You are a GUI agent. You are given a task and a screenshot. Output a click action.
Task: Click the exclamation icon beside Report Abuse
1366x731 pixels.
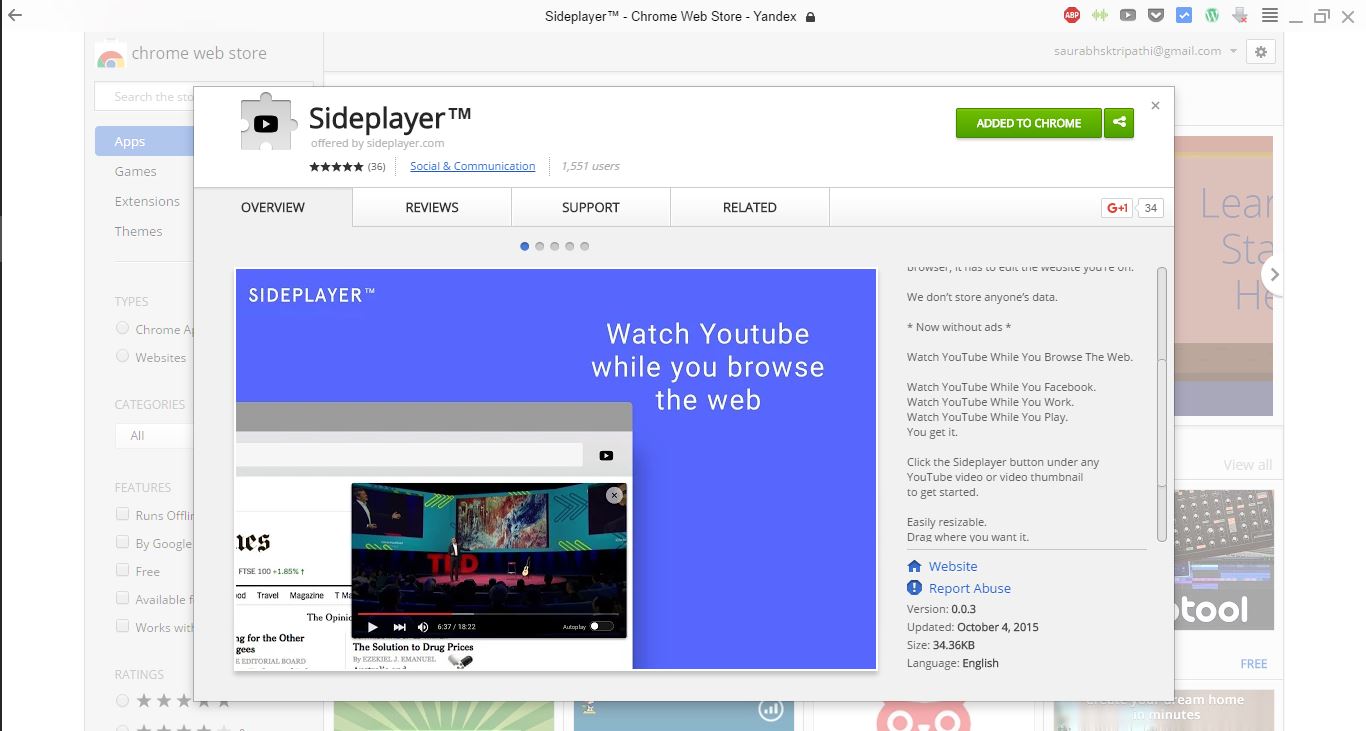pos(914,588)
